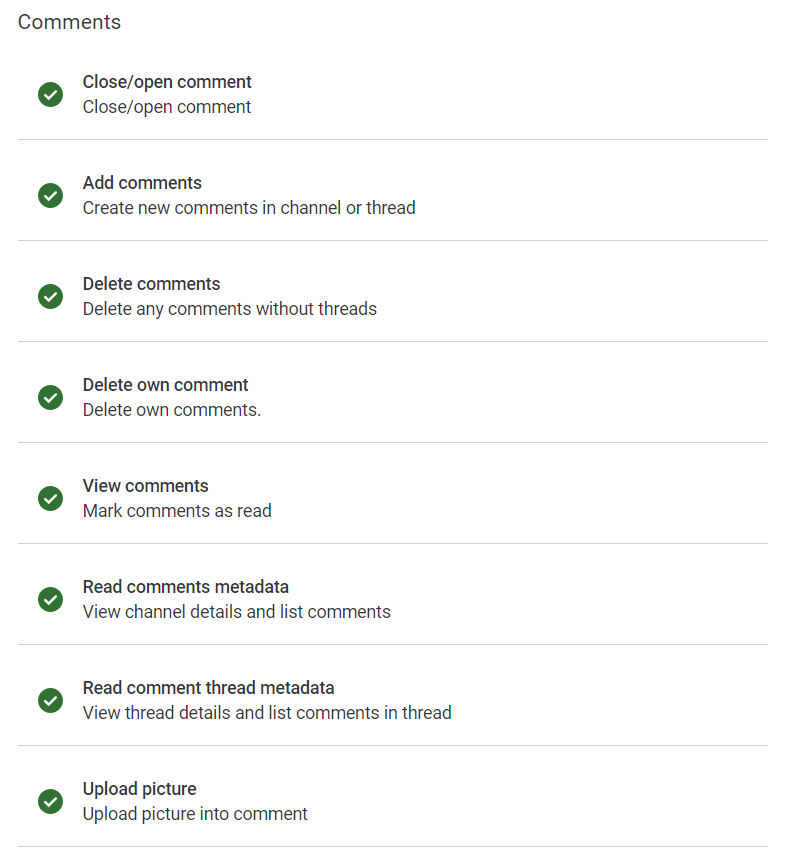Toggle the green check for Close/open comment
The width and height of the screenshot is (793, 859).
coord(50,94)
